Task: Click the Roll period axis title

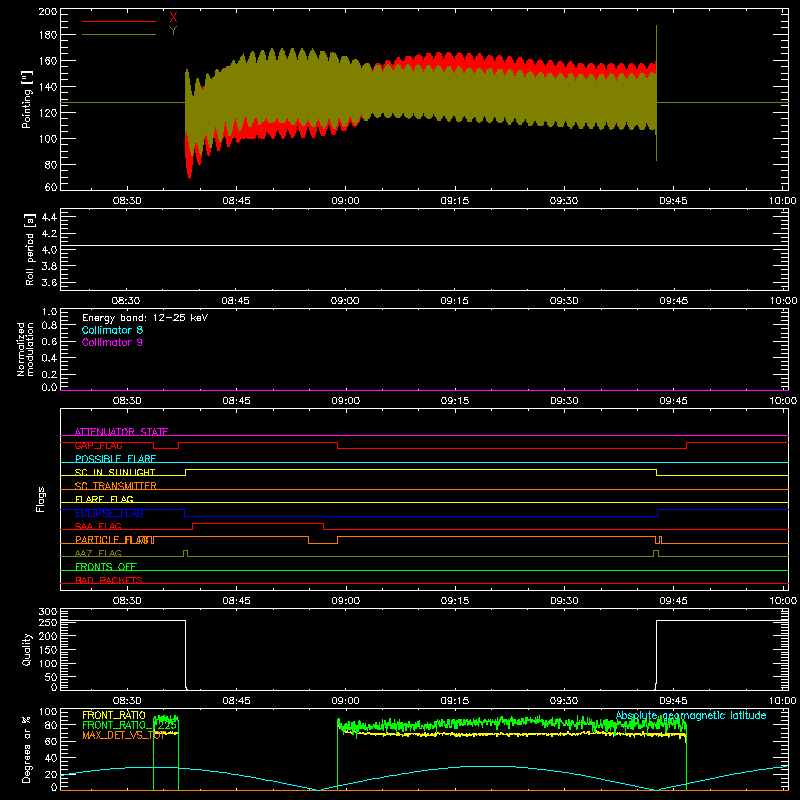Action: click(x=30, y=249)
